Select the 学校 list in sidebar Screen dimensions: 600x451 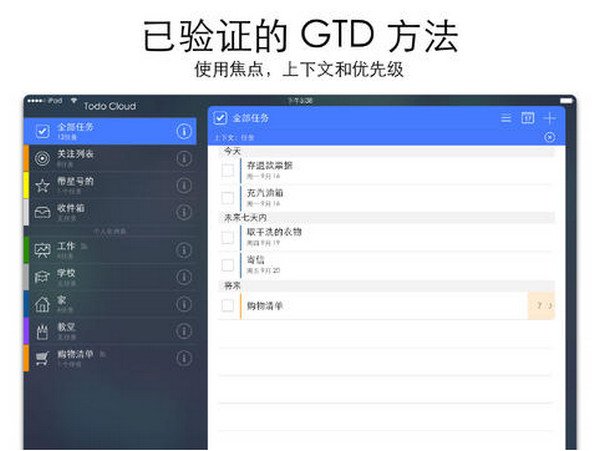pyautogui.click(x=110, y=277)
